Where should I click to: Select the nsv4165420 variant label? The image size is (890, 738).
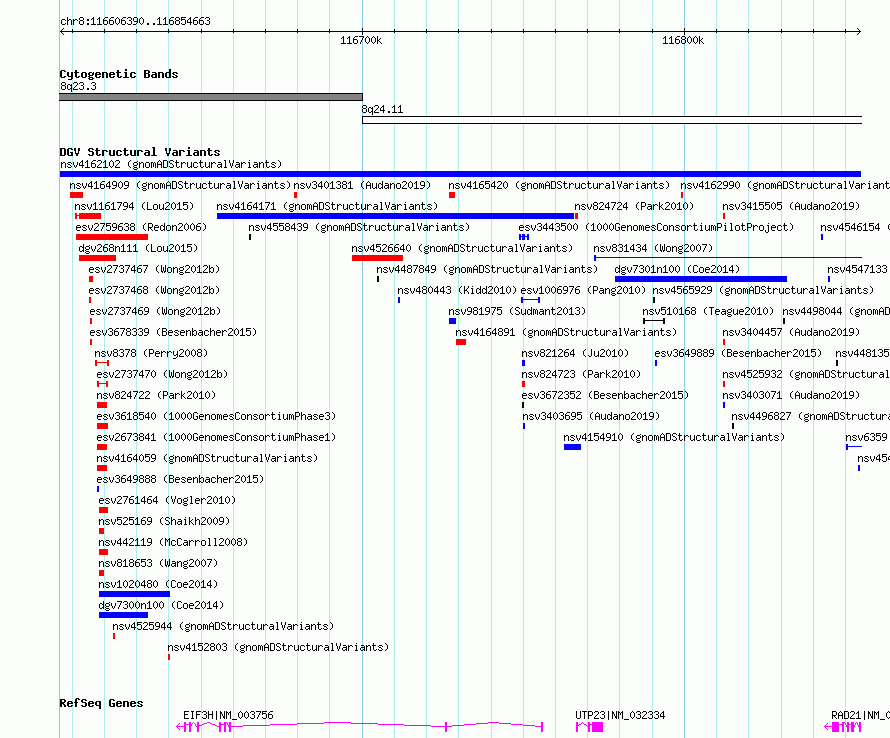[559, 185]
